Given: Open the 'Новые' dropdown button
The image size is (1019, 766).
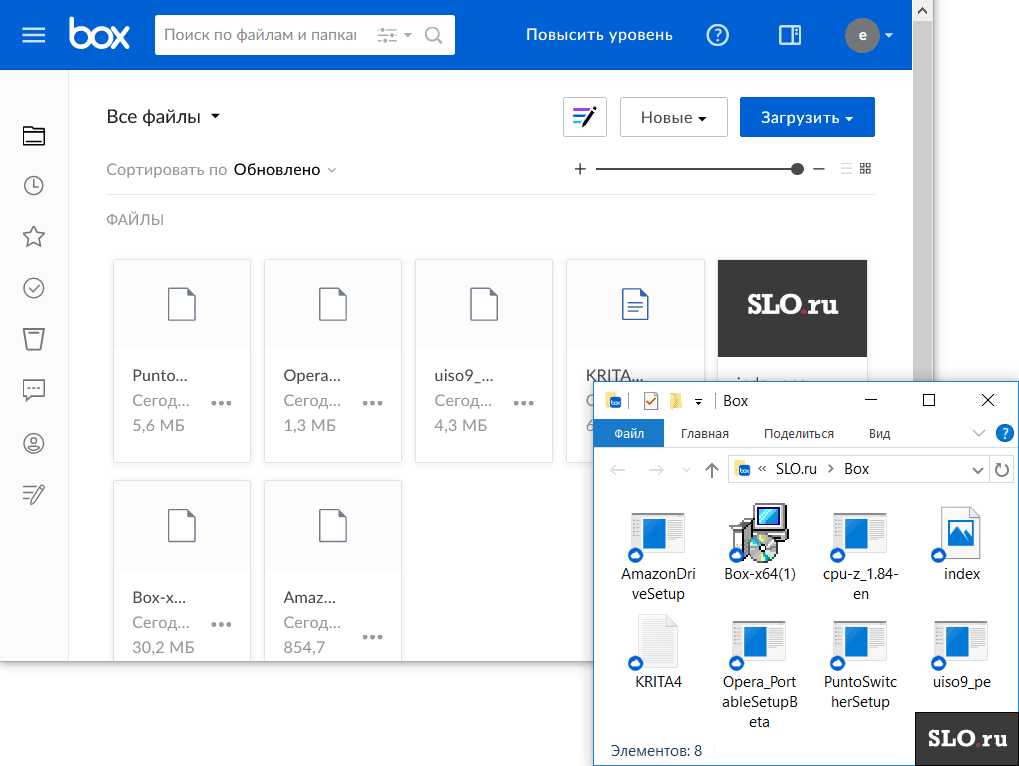Looking at the screenshot, I should tap(674, 117).
